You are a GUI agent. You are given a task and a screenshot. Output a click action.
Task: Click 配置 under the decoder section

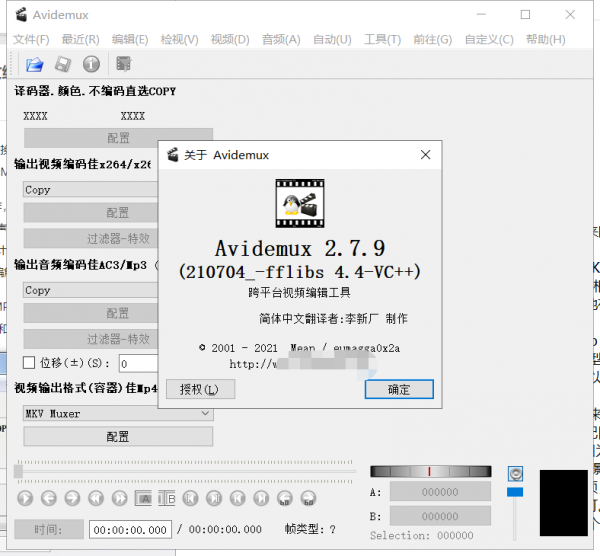[118, 138]
